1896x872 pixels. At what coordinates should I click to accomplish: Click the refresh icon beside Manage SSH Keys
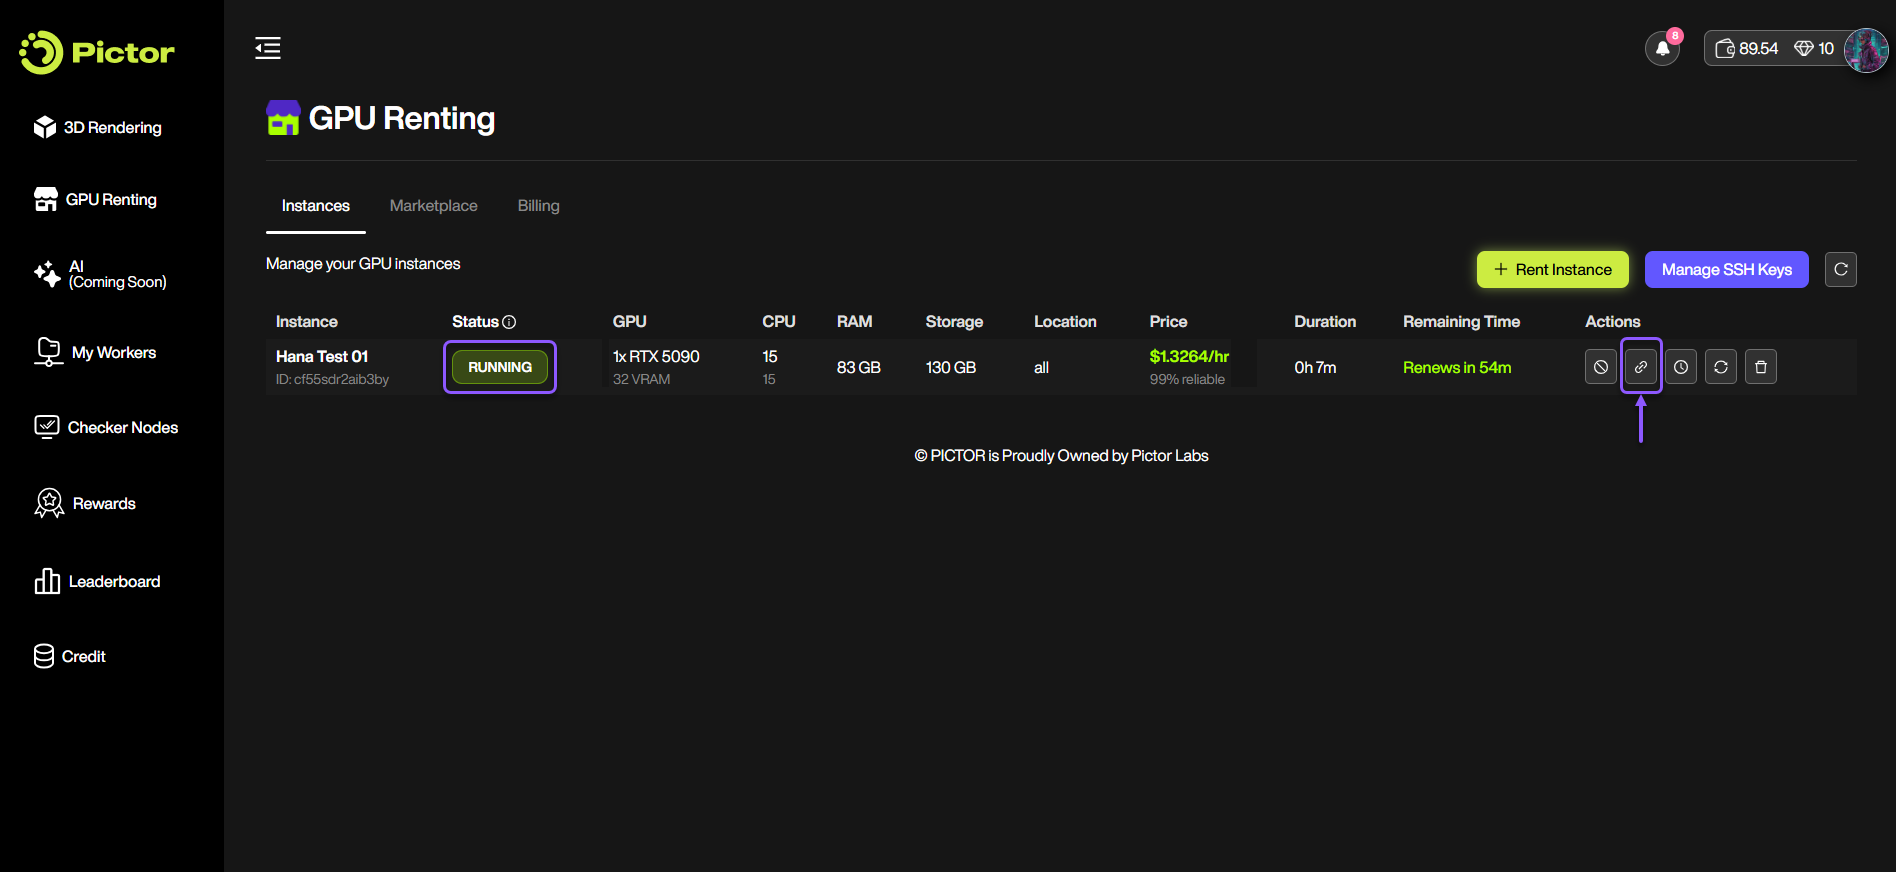pyautogui.click(x=1840, y=269)
